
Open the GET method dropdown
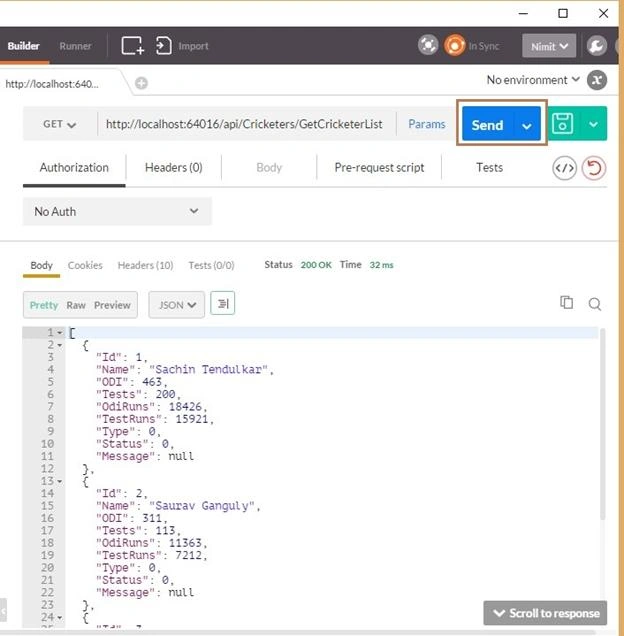(60, 124)
